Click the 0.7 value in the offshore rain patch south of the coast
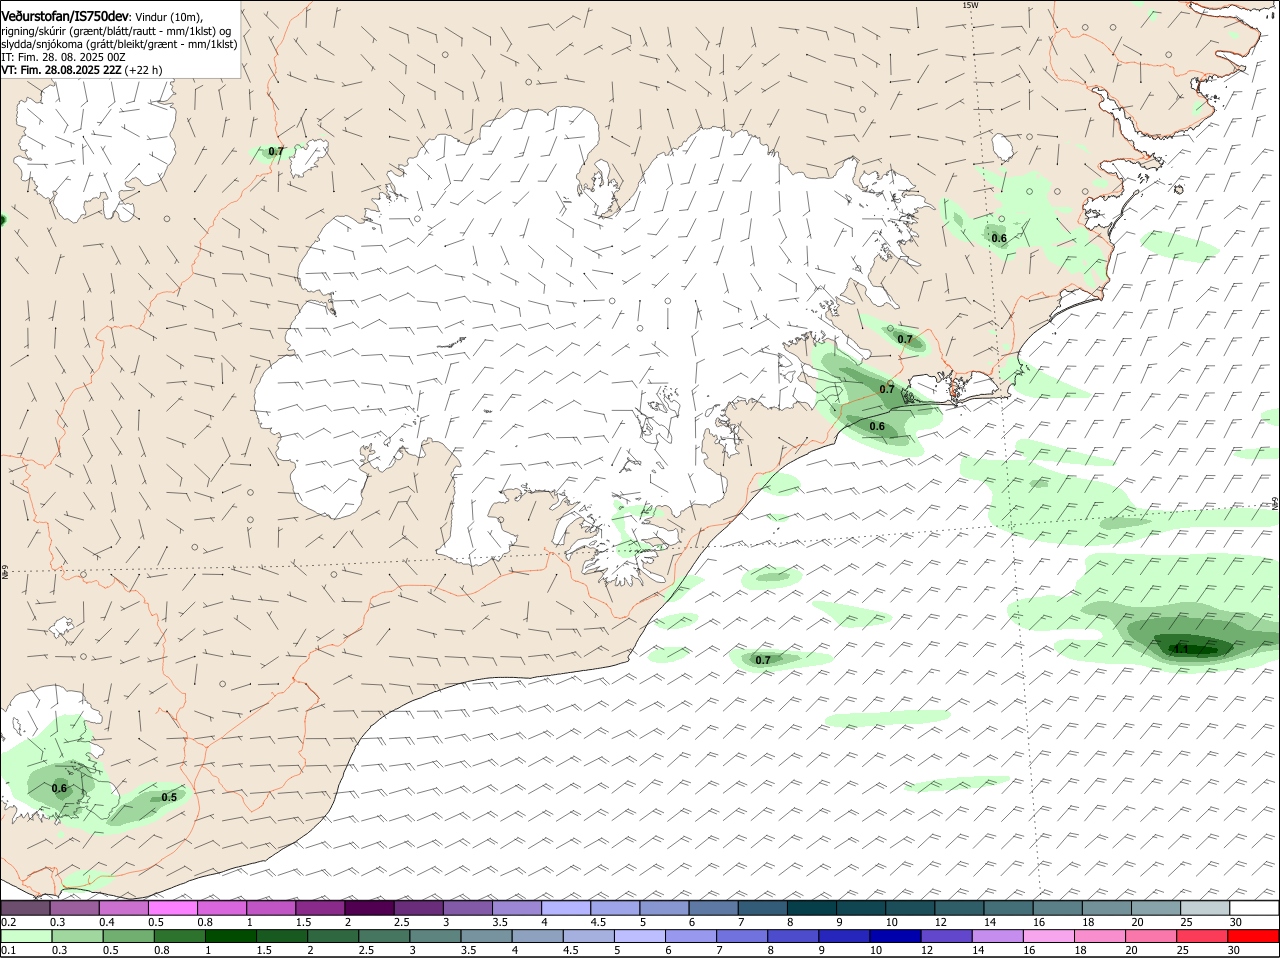This screenshot has width=1280, height=958. coord(763,660)
